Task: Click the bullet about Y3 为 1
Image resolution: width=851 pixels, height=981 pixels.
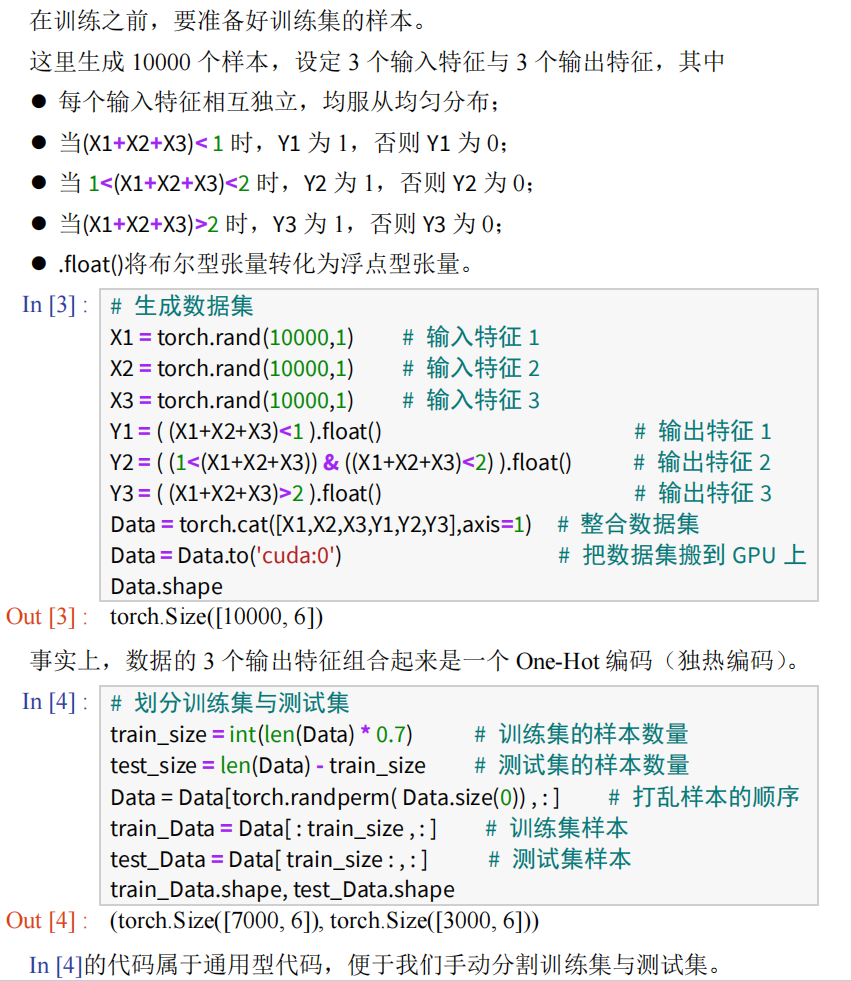Action: (x=281, y=224)
